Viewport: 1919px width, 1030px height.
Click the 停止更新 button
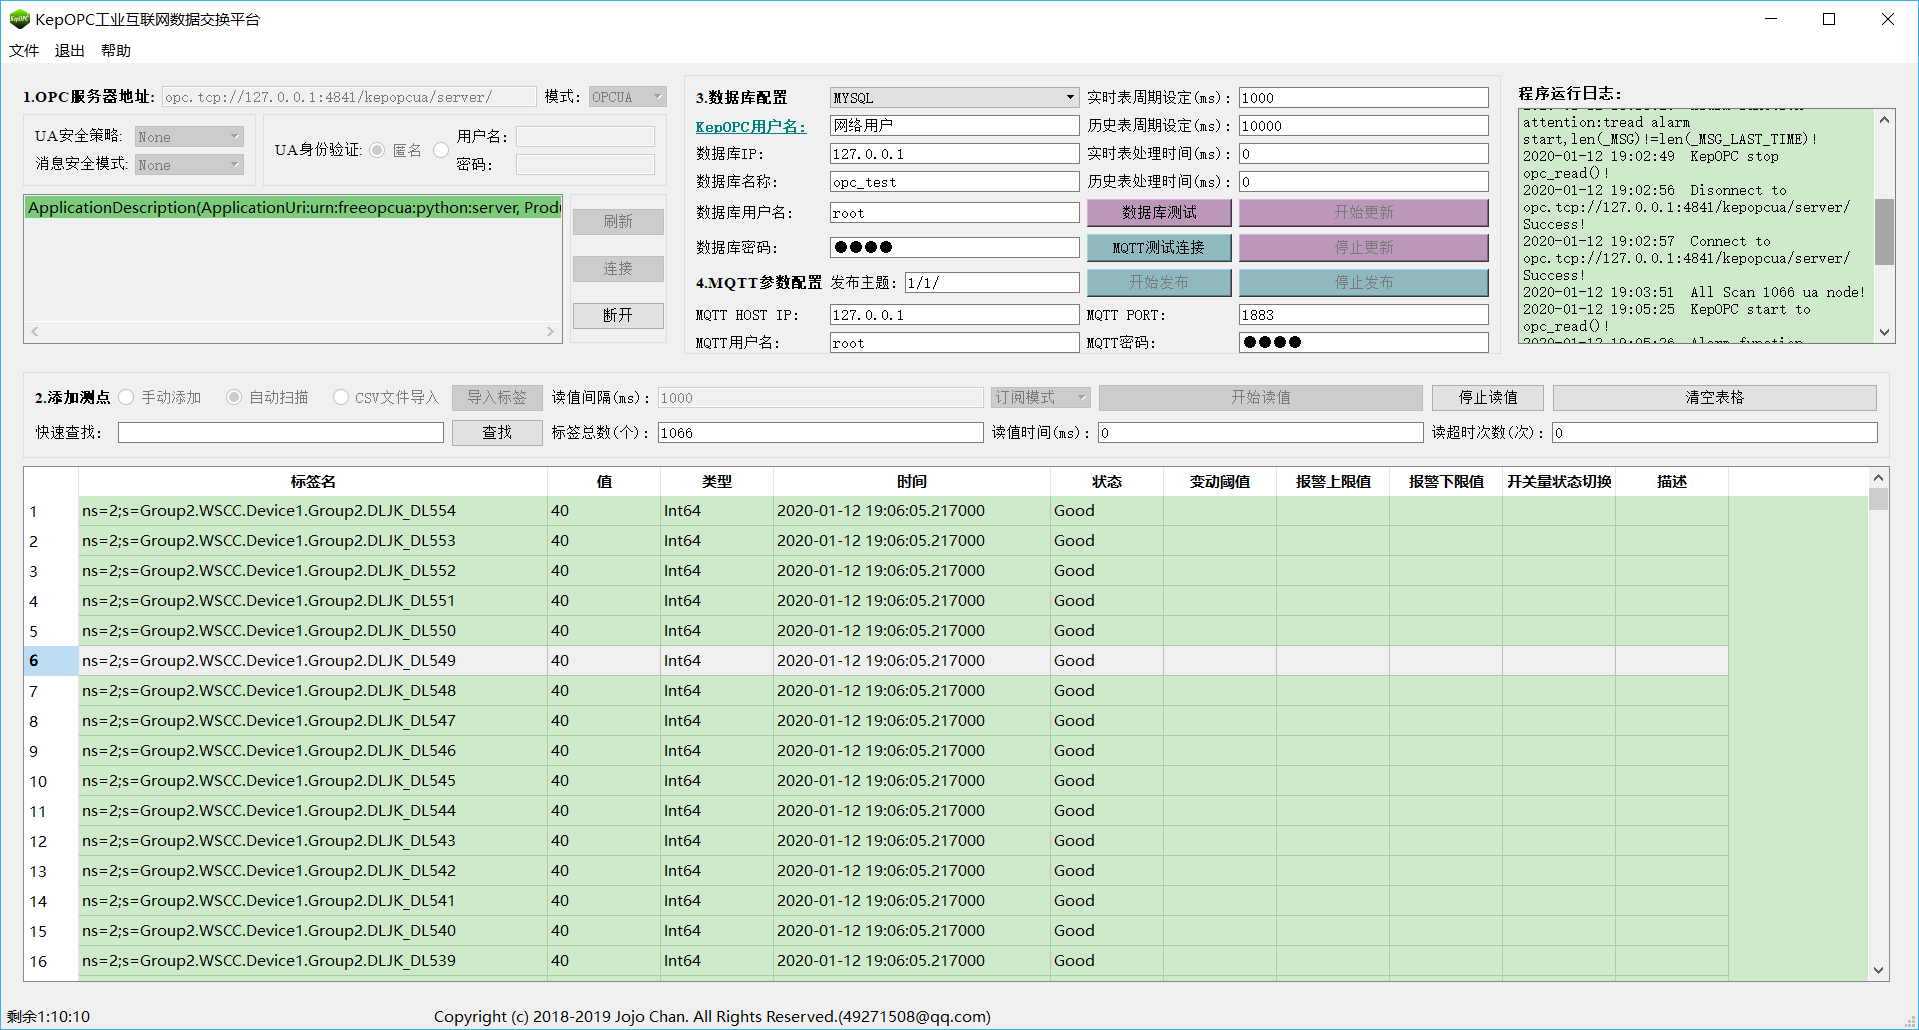click(x=1364, y=248)
